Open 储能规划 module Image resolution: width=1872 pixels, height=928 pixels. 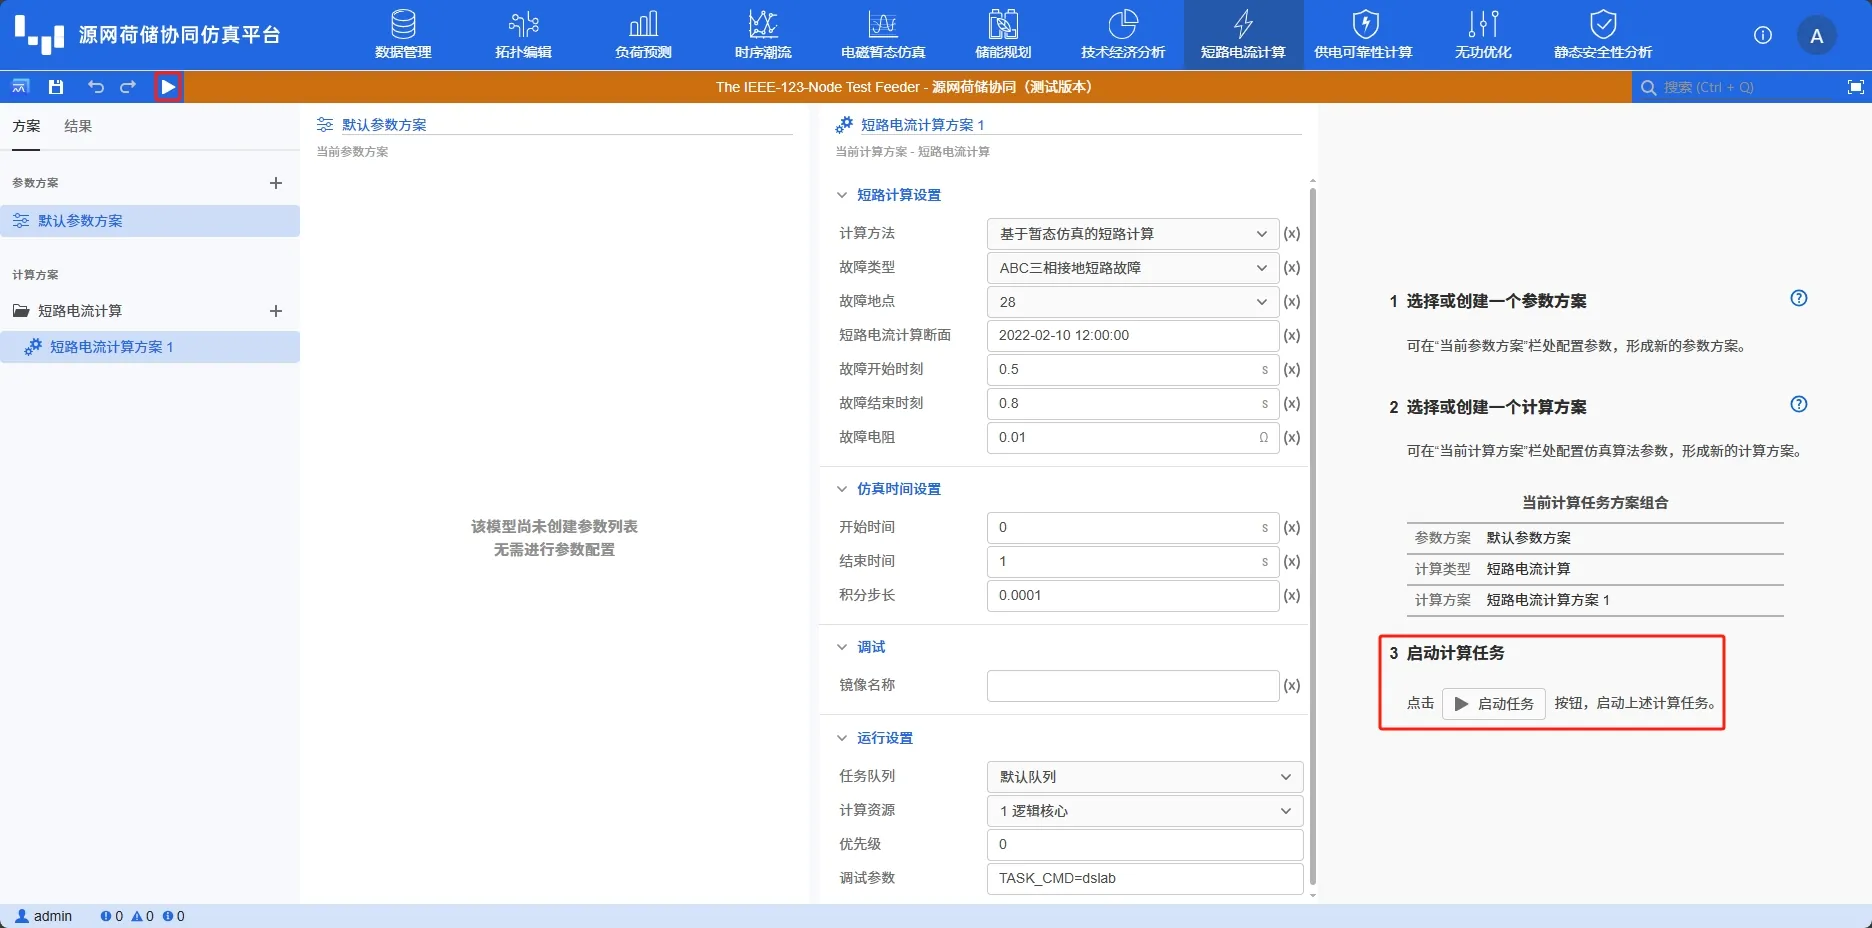coord(1003,35)
